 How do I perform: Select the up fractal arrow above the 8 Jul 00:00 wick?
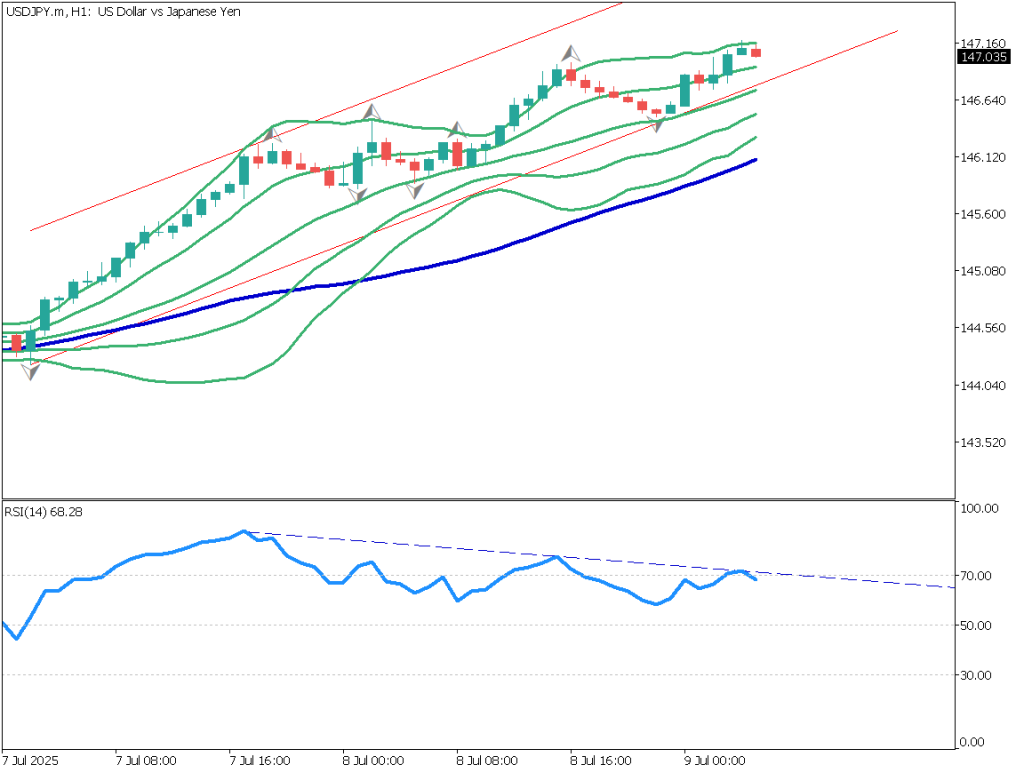[x=372, y=110]
